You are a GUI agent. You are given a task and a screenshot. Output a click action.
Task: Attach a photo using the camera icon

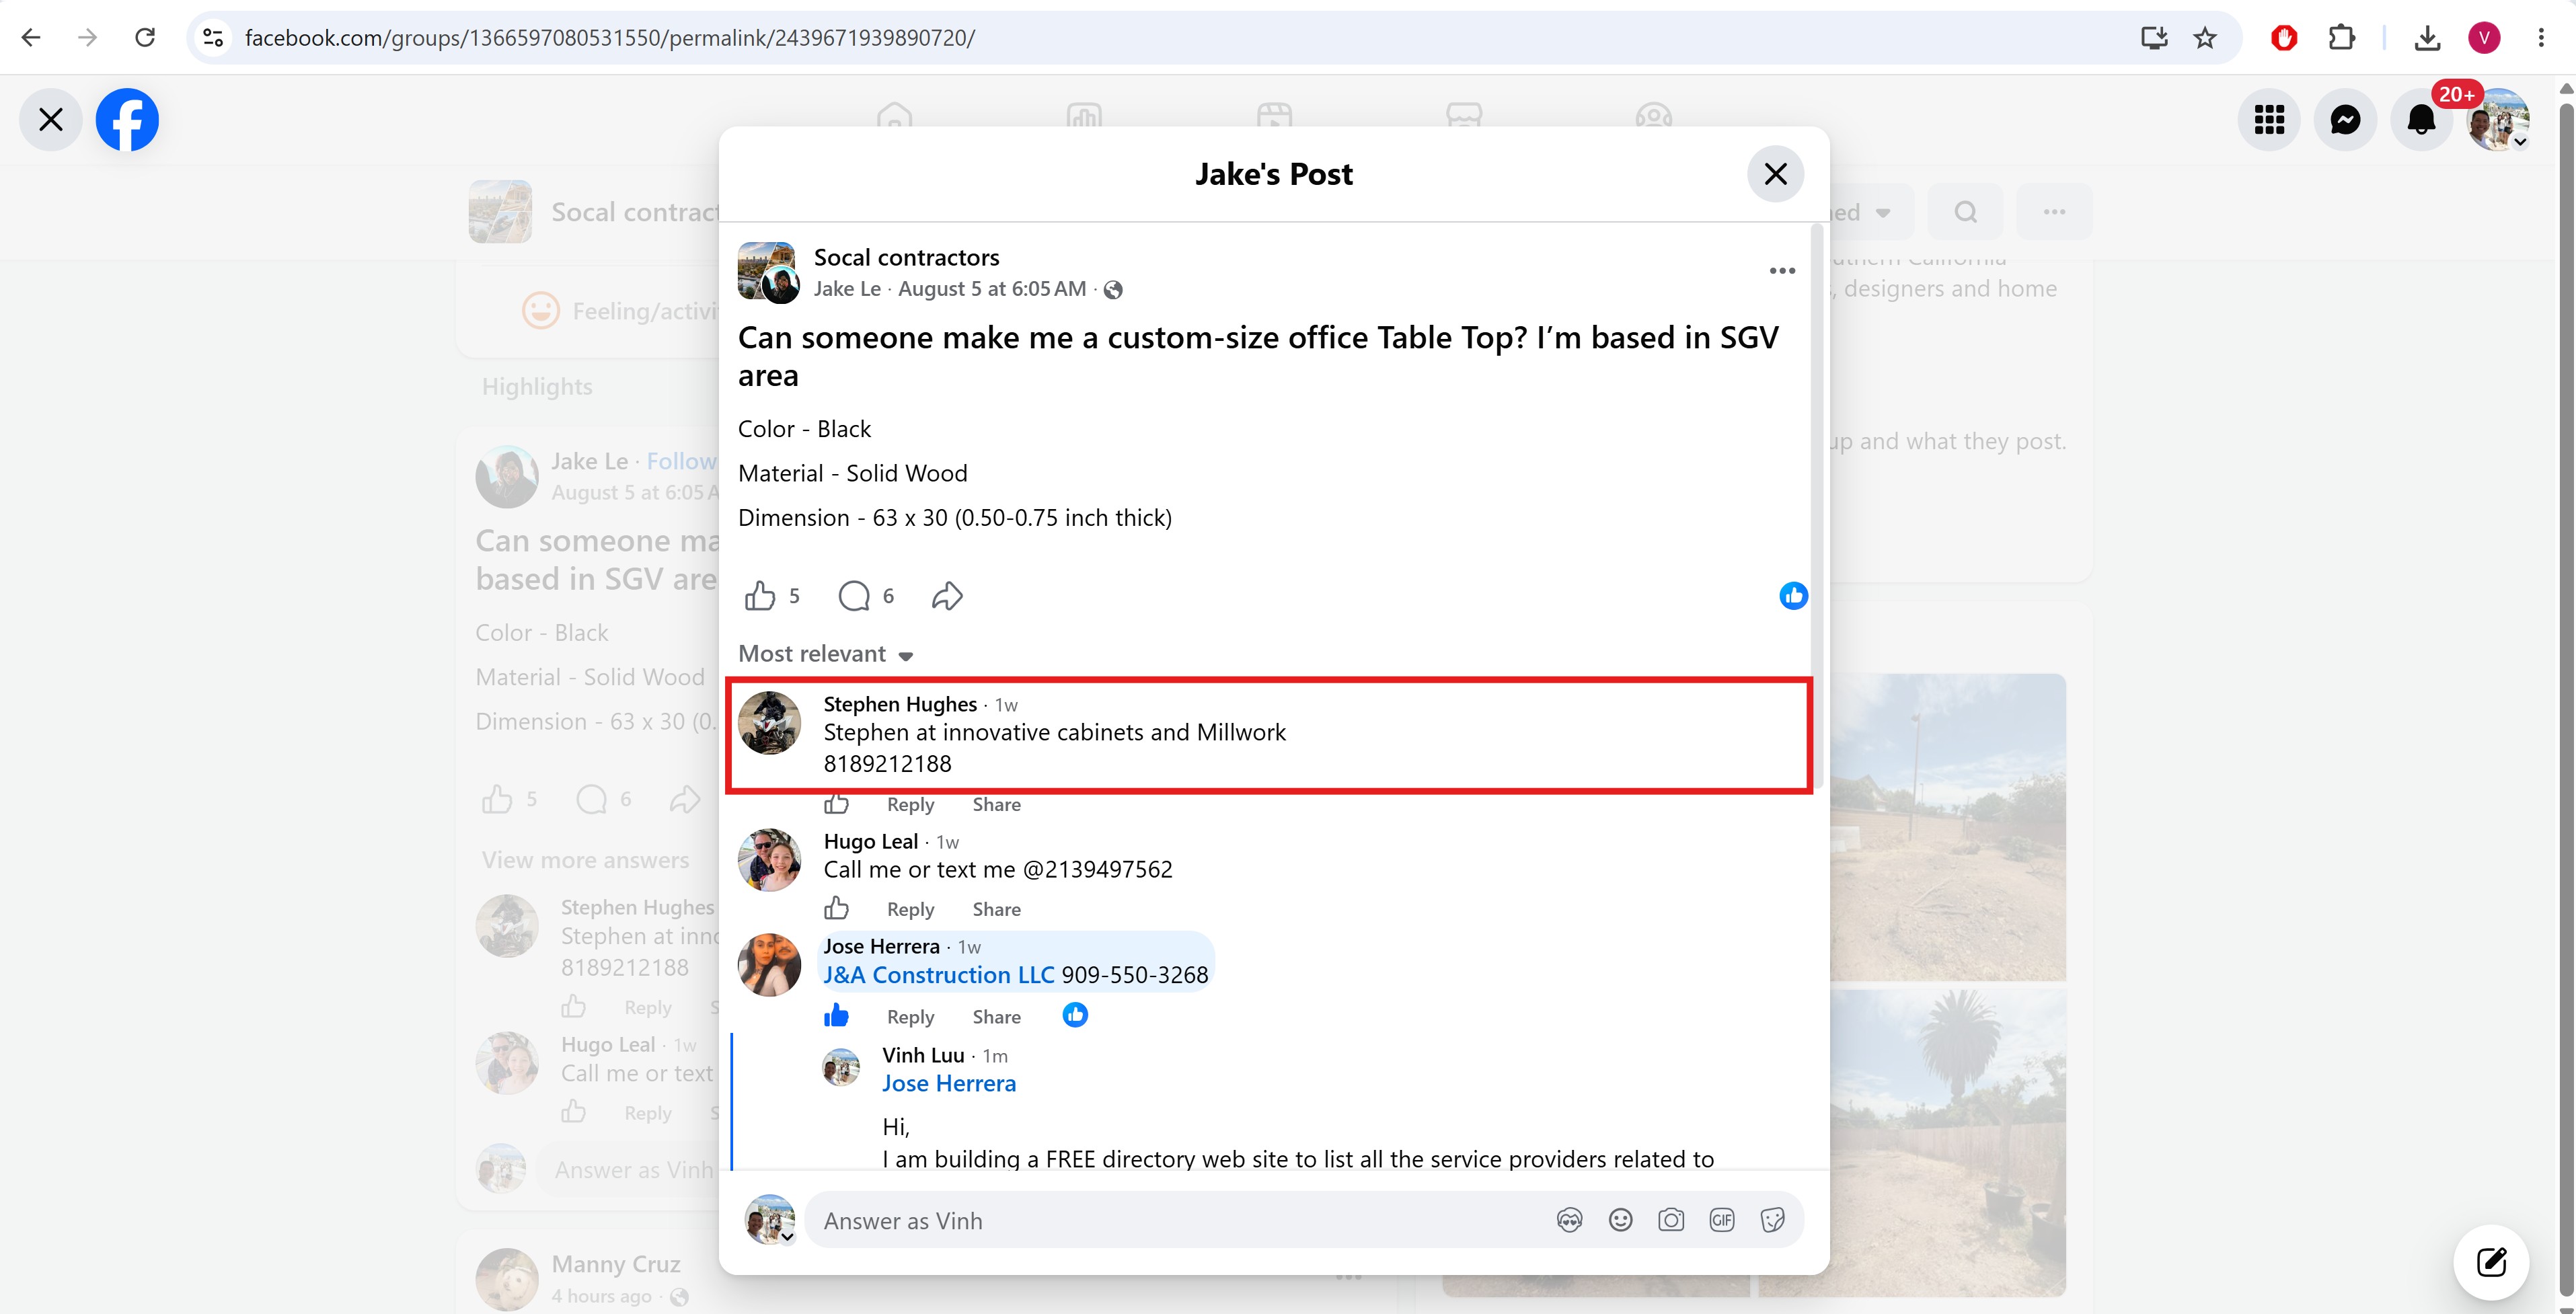point(1671,1220)
